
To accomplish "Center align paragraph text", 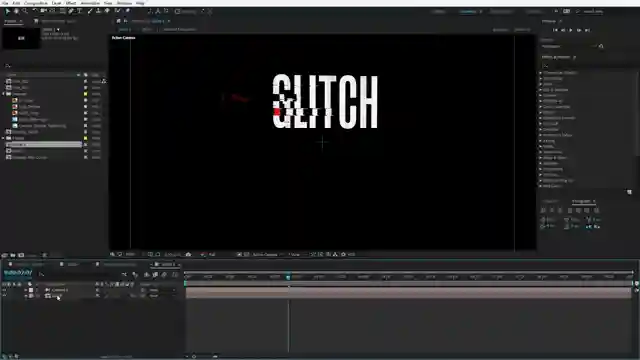I will [x=552, y=210].
